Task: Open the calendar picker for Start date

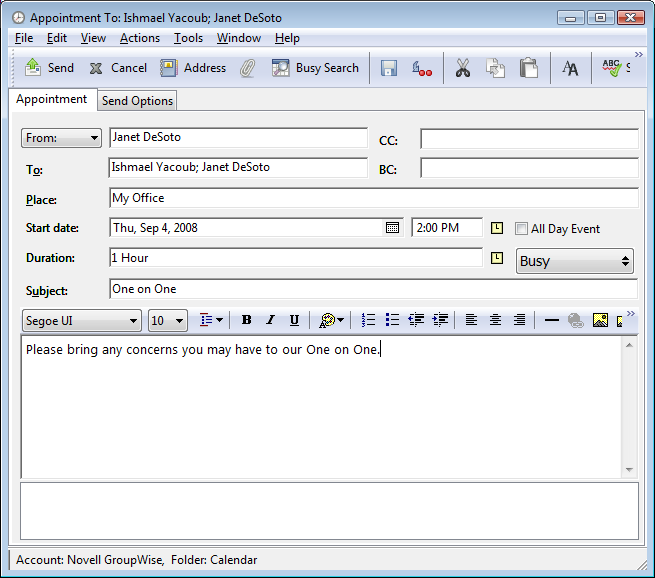Action: point(392,228)
